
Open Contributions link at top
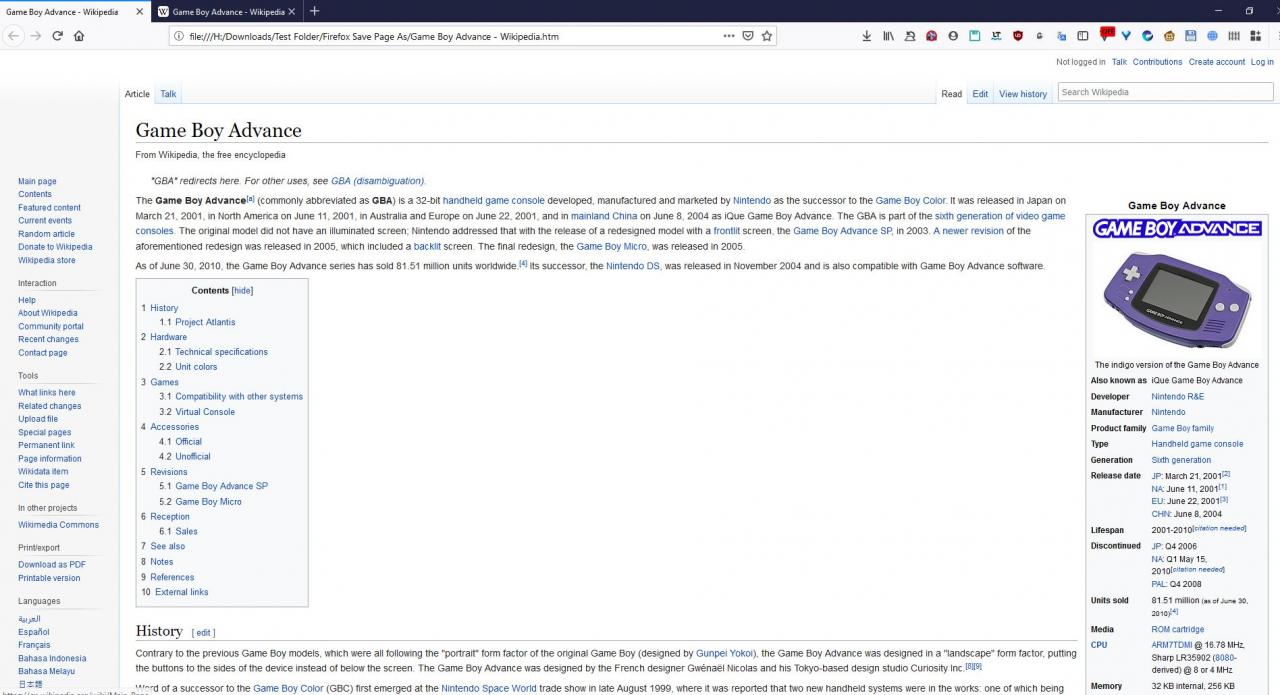click(1157, 62)
